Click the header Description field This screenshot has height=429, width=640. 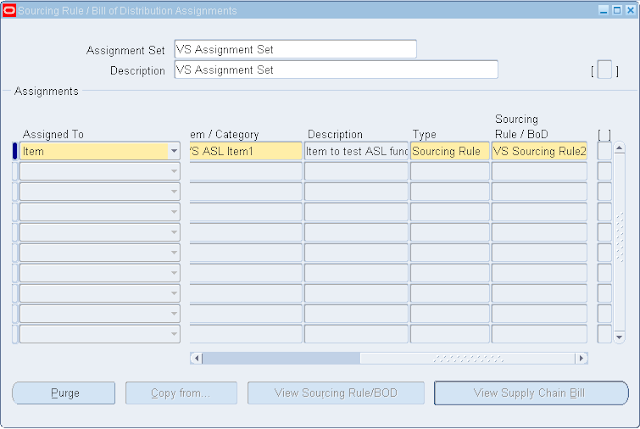(x=336, y=70)
